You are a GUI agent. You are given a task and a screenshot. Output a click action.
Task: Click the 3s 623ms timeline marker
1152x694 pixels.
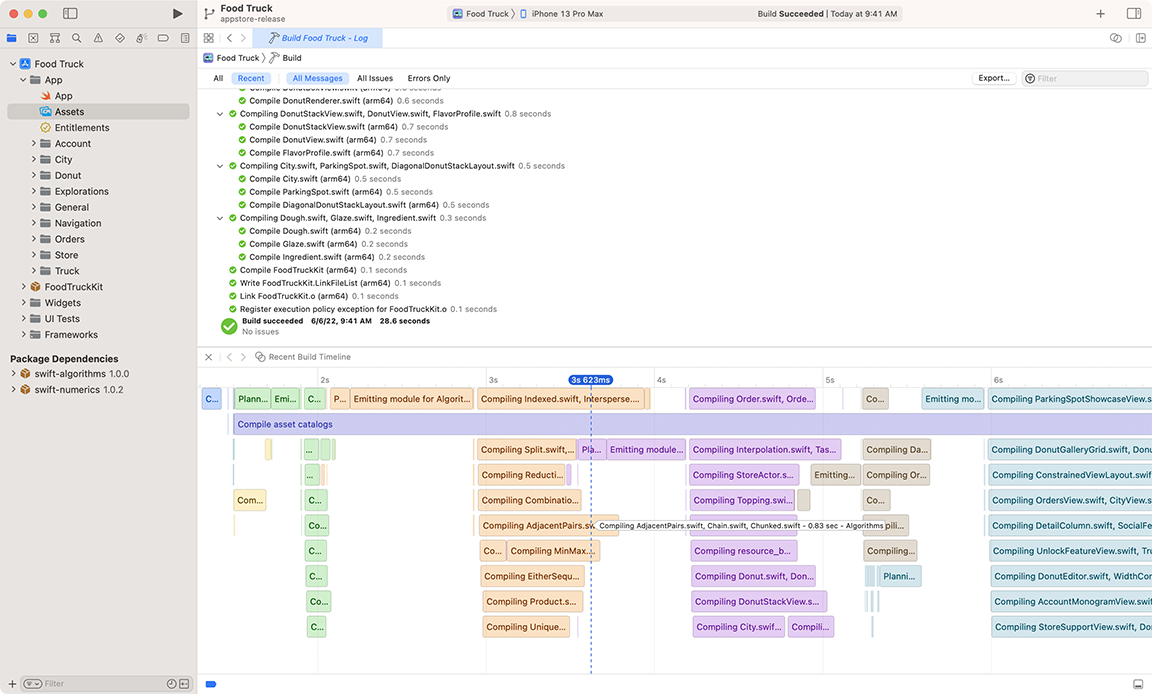(591, 380)
